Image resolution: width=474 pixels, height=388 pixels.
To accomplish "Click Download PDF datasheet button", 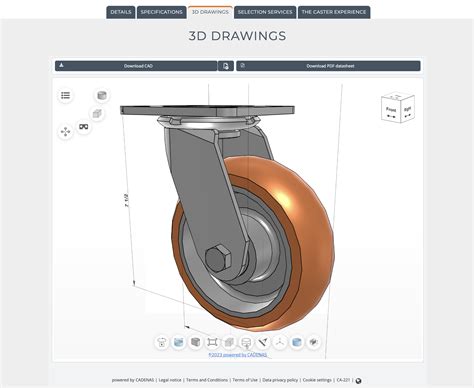I will point(328,66).
